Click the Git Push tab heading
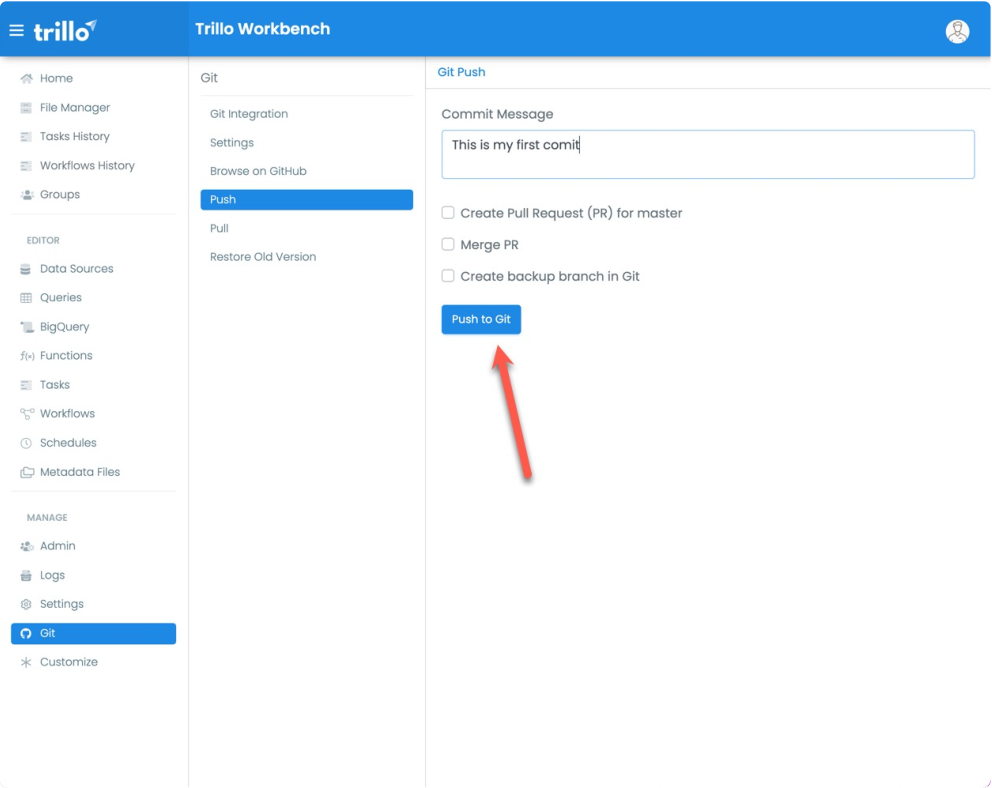Viewport: 992px width, 788px height. click(x=461, y=72)
